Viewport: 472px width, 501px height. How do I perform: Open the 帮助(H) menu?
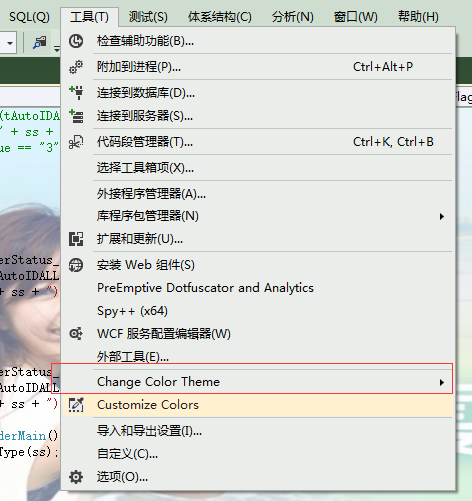click(418, 16)
